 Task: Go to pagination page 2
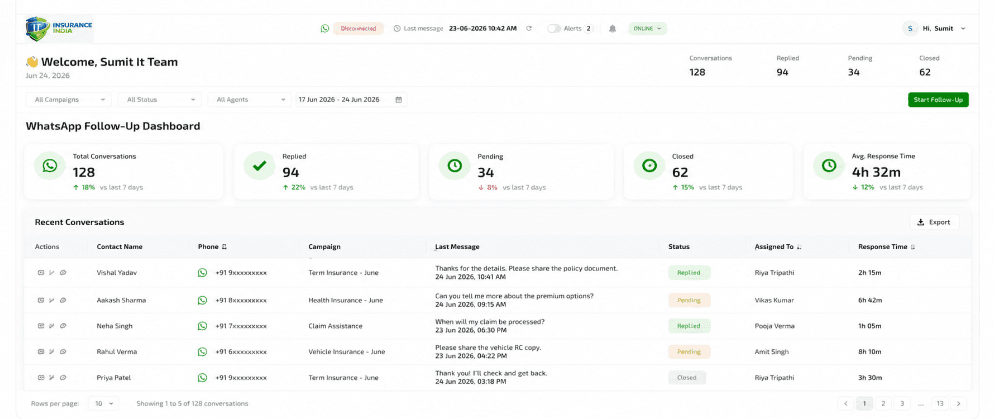coord(882,403)
